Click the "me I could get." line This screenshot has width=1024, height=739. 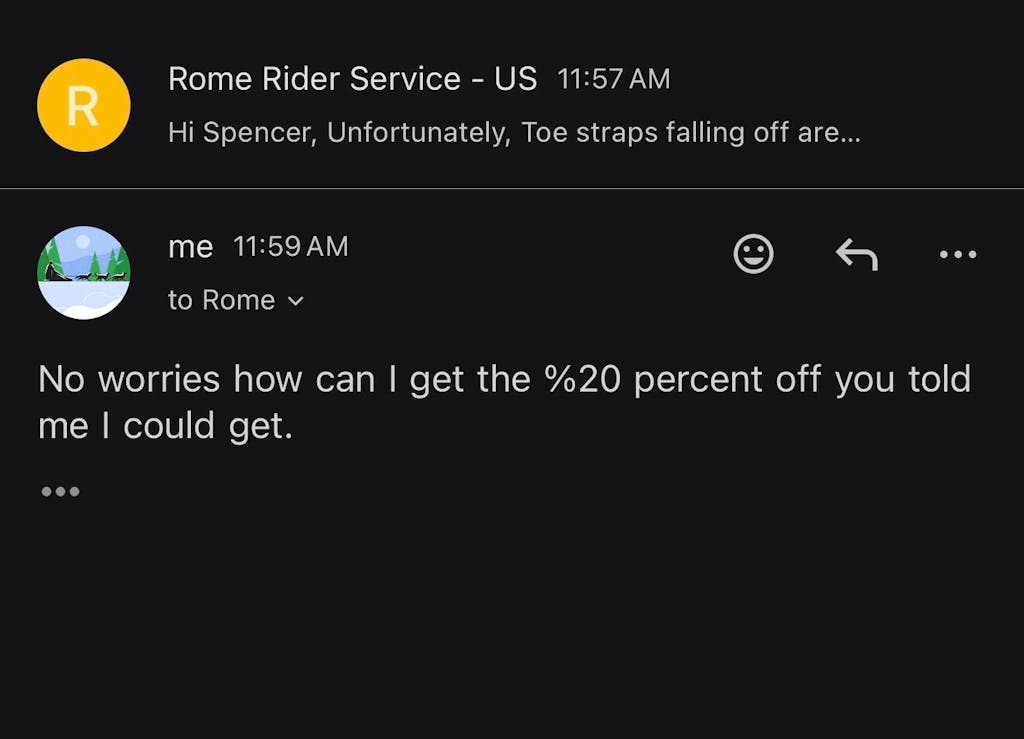coord(165,427)
